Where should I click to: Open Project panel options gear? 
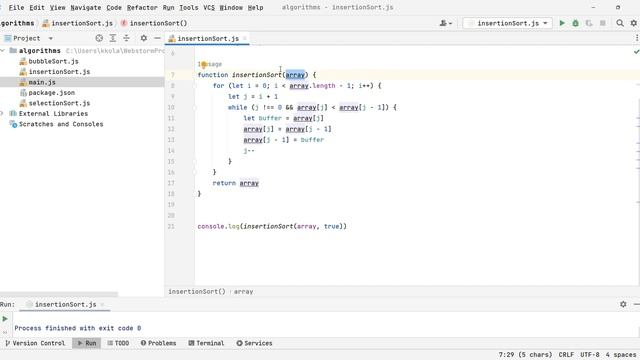tap(144, 38)
